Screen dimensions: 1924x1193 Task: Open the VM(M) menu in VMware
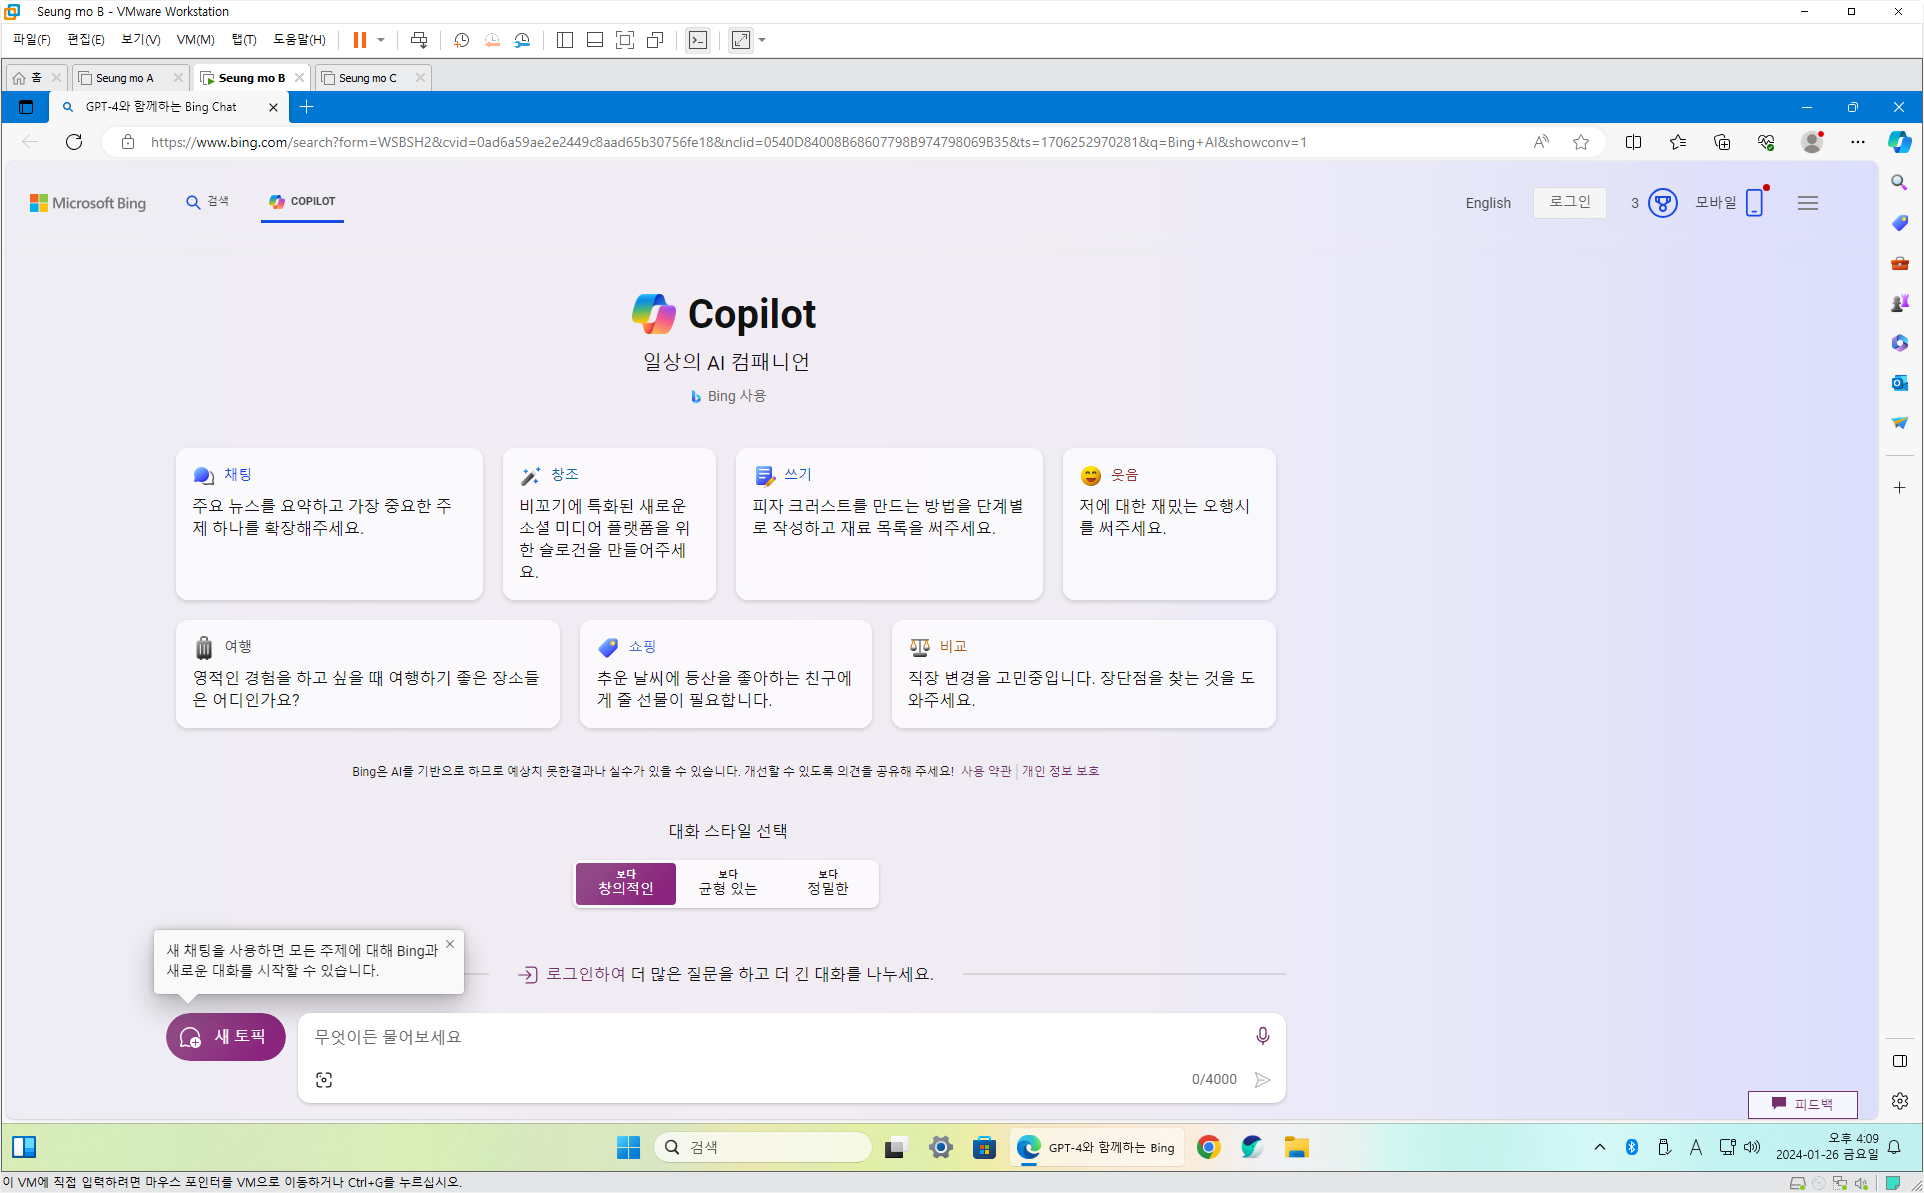pyautogui.click(x=195, y=40)
